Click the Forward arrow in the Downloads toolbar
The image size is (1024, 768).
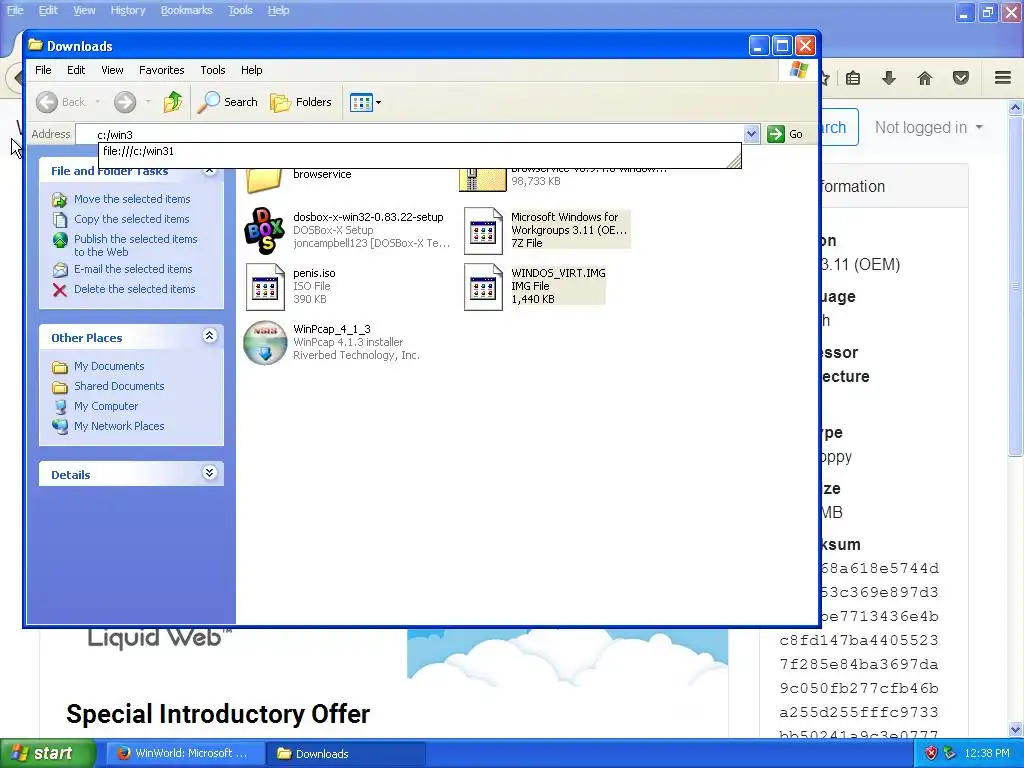[125, 102]
